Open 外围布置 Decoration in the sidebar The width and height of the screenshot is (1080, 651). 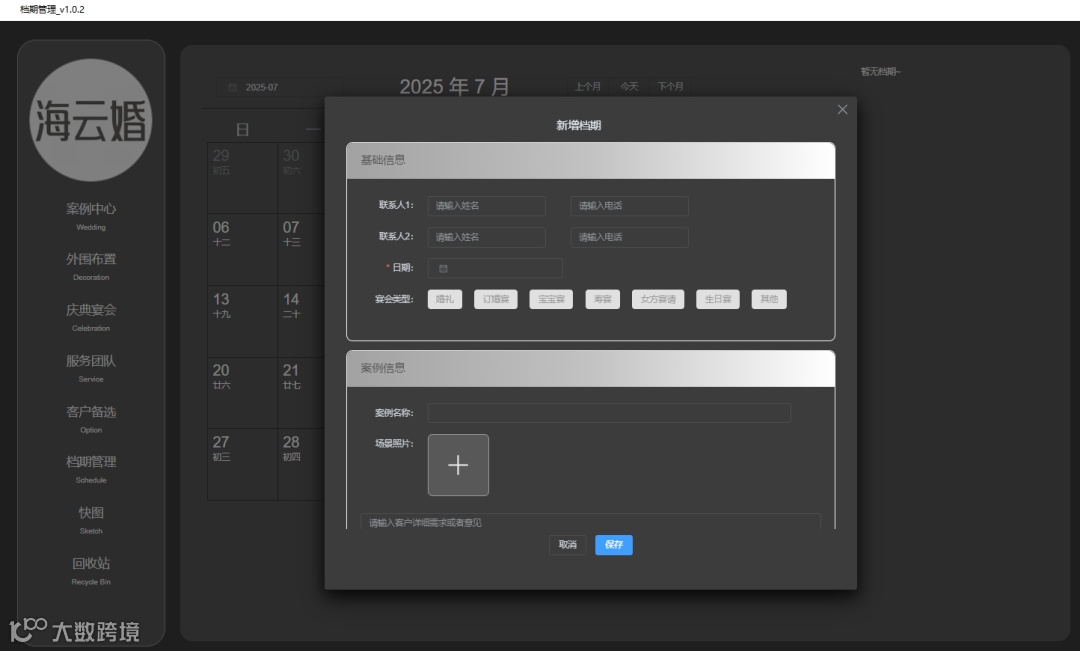[91, 267]
